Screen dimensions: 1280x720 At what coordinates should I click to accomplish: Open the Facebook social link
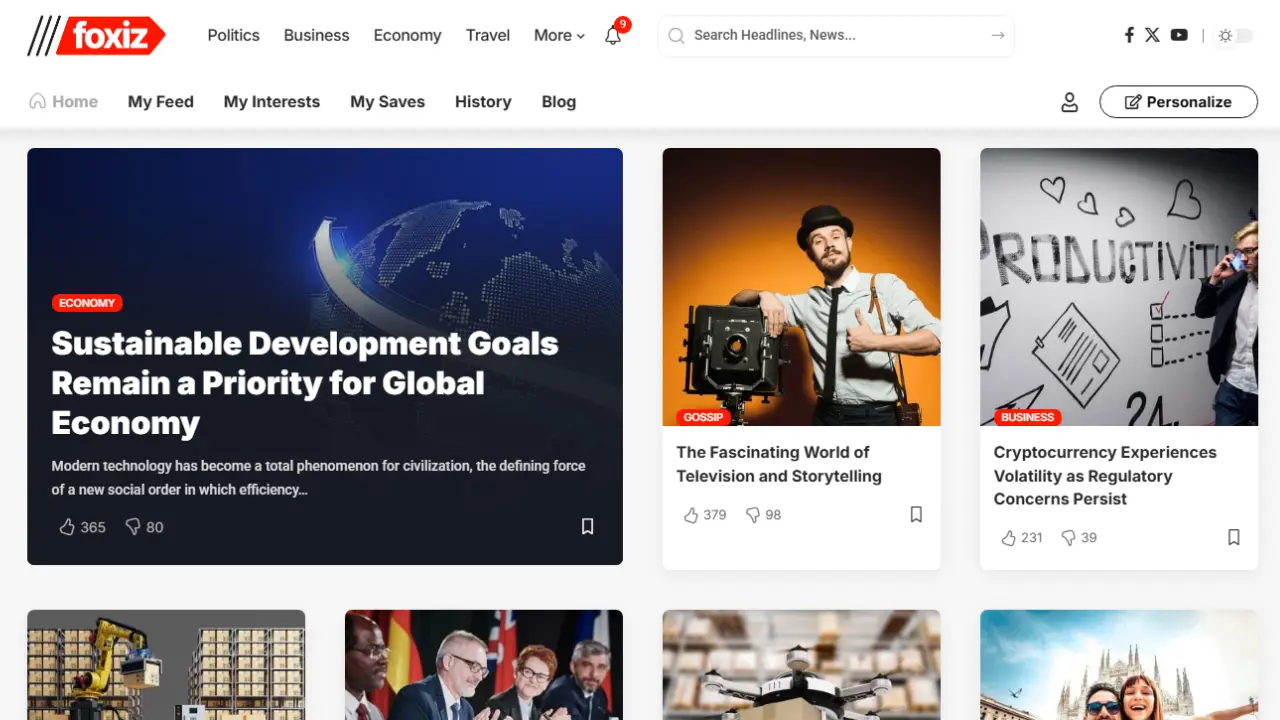(1129, 35)
